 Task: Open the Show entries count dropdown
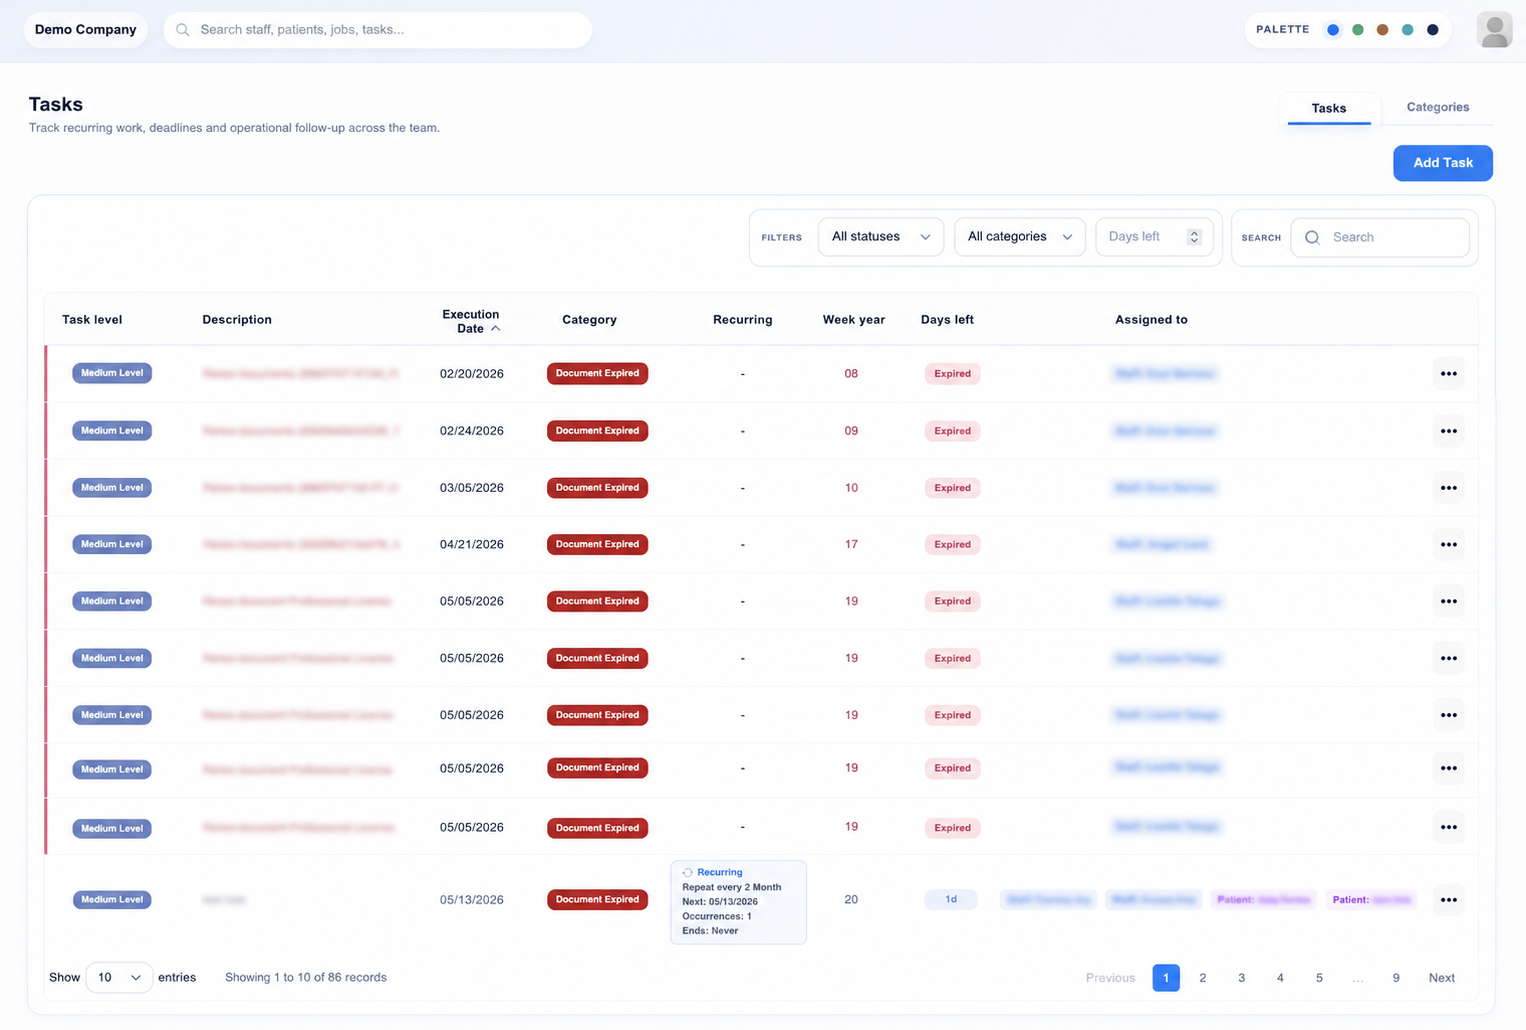(x=119, y=978)
